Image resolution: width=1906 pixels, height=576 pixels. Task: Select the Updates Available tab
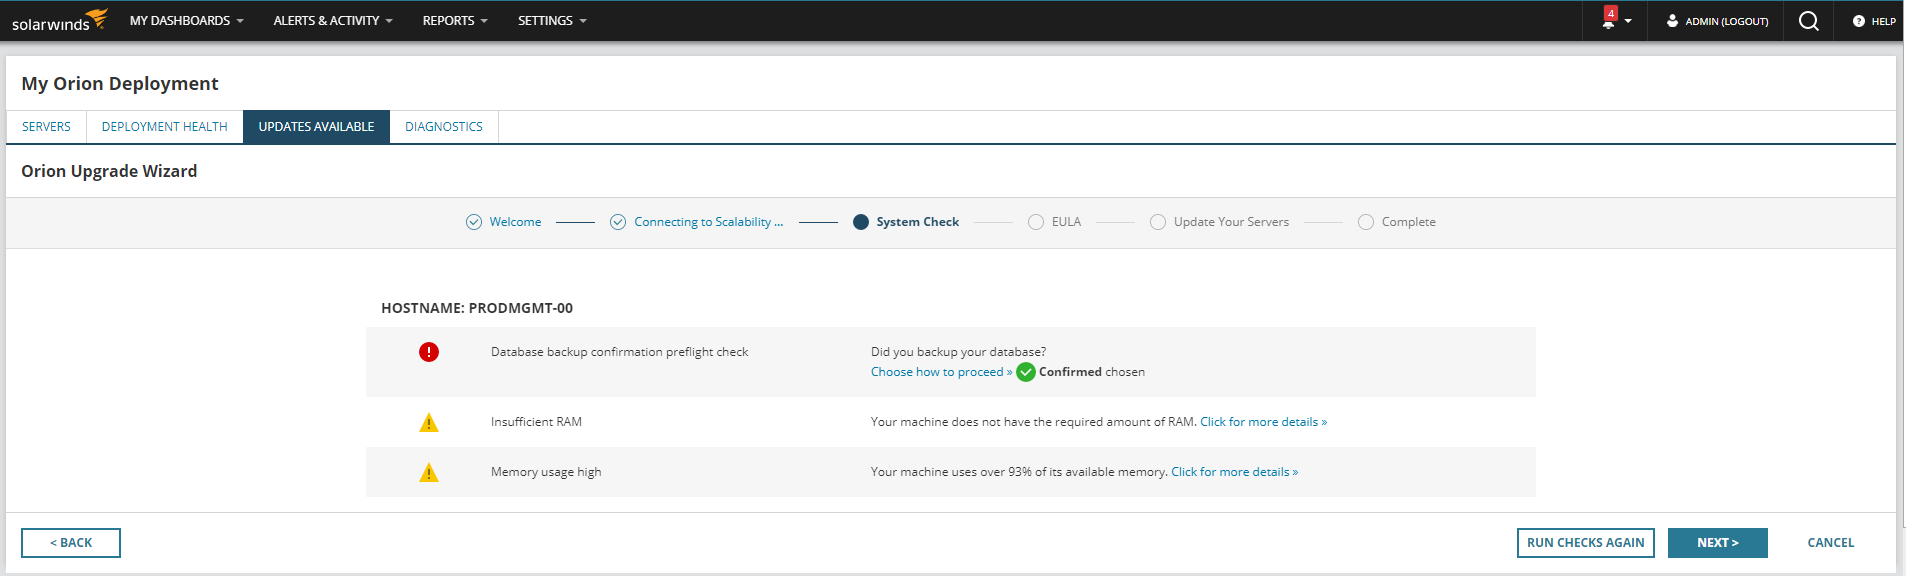point(316,127)
